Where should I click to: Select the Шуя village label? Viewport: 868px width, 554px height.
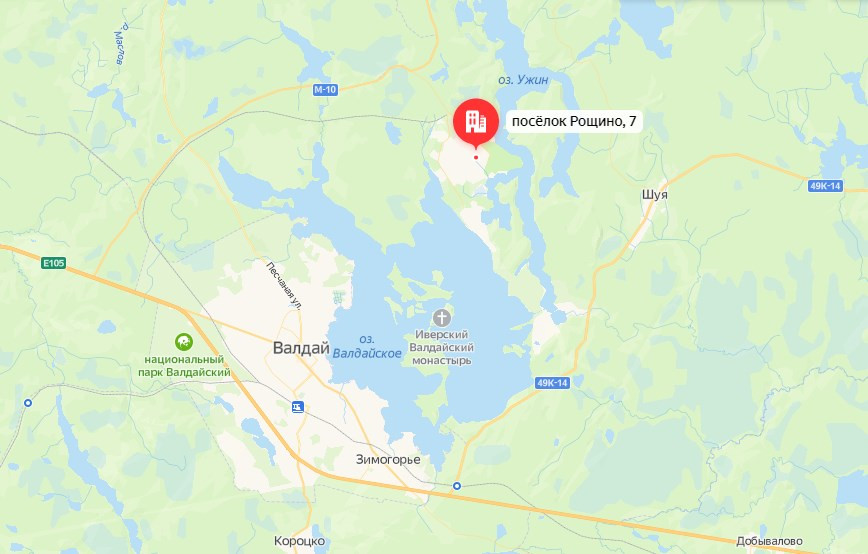(655, 195)
